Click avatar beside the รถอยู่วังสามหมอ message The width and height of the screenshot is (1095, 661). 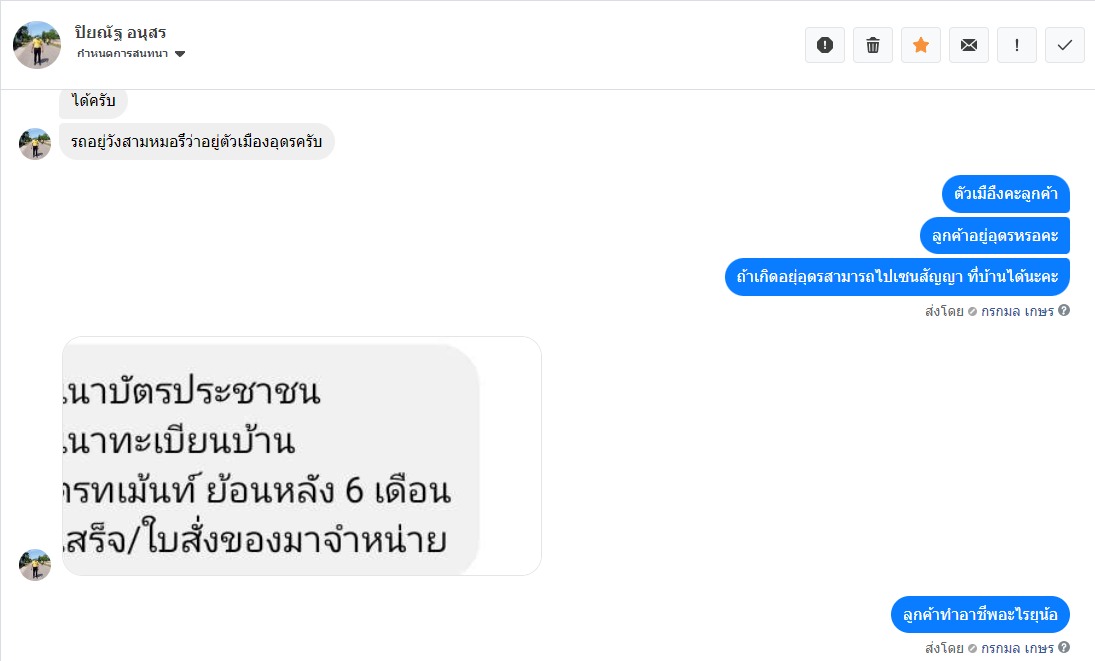click(35, 143)
